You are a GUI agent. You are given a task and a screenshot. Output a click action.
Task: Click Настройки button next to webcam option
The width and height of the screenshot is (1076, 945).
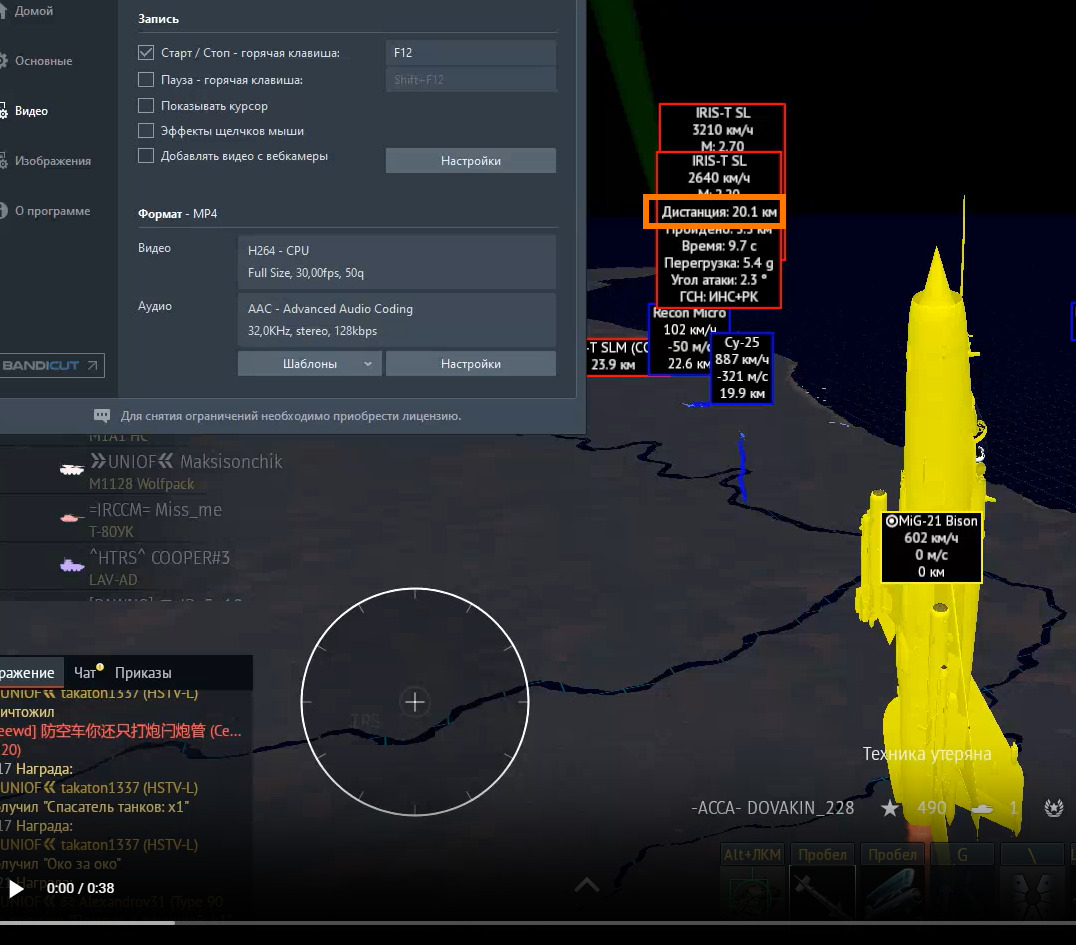[x=470, y=161]
